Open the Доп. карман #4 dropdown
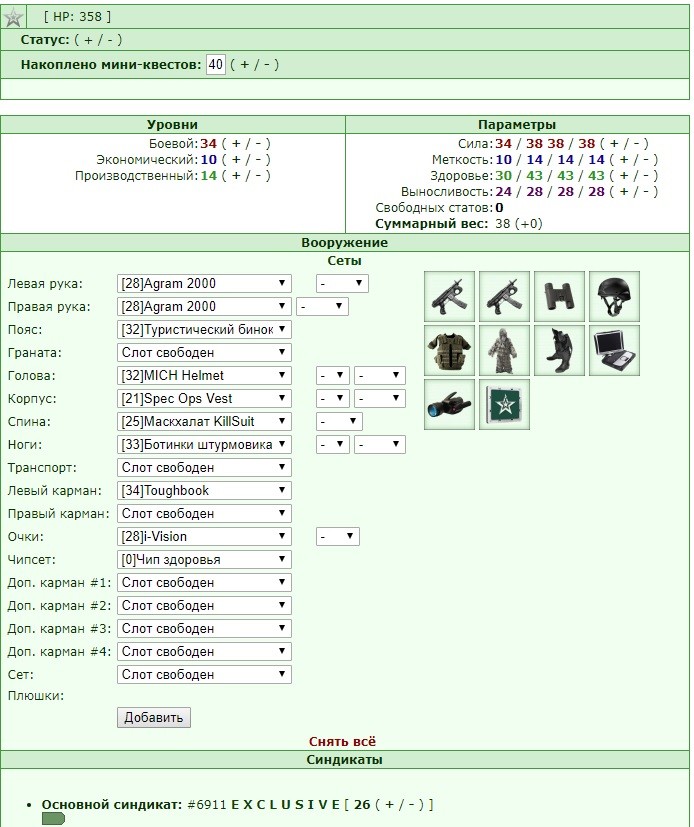This screenshot has height=827, width=694. [204, 651]
